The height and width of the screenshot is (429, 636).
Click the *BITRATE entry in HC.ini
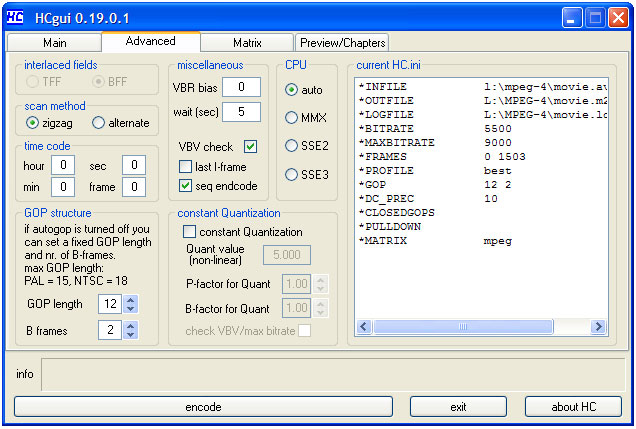pos(435,129)
